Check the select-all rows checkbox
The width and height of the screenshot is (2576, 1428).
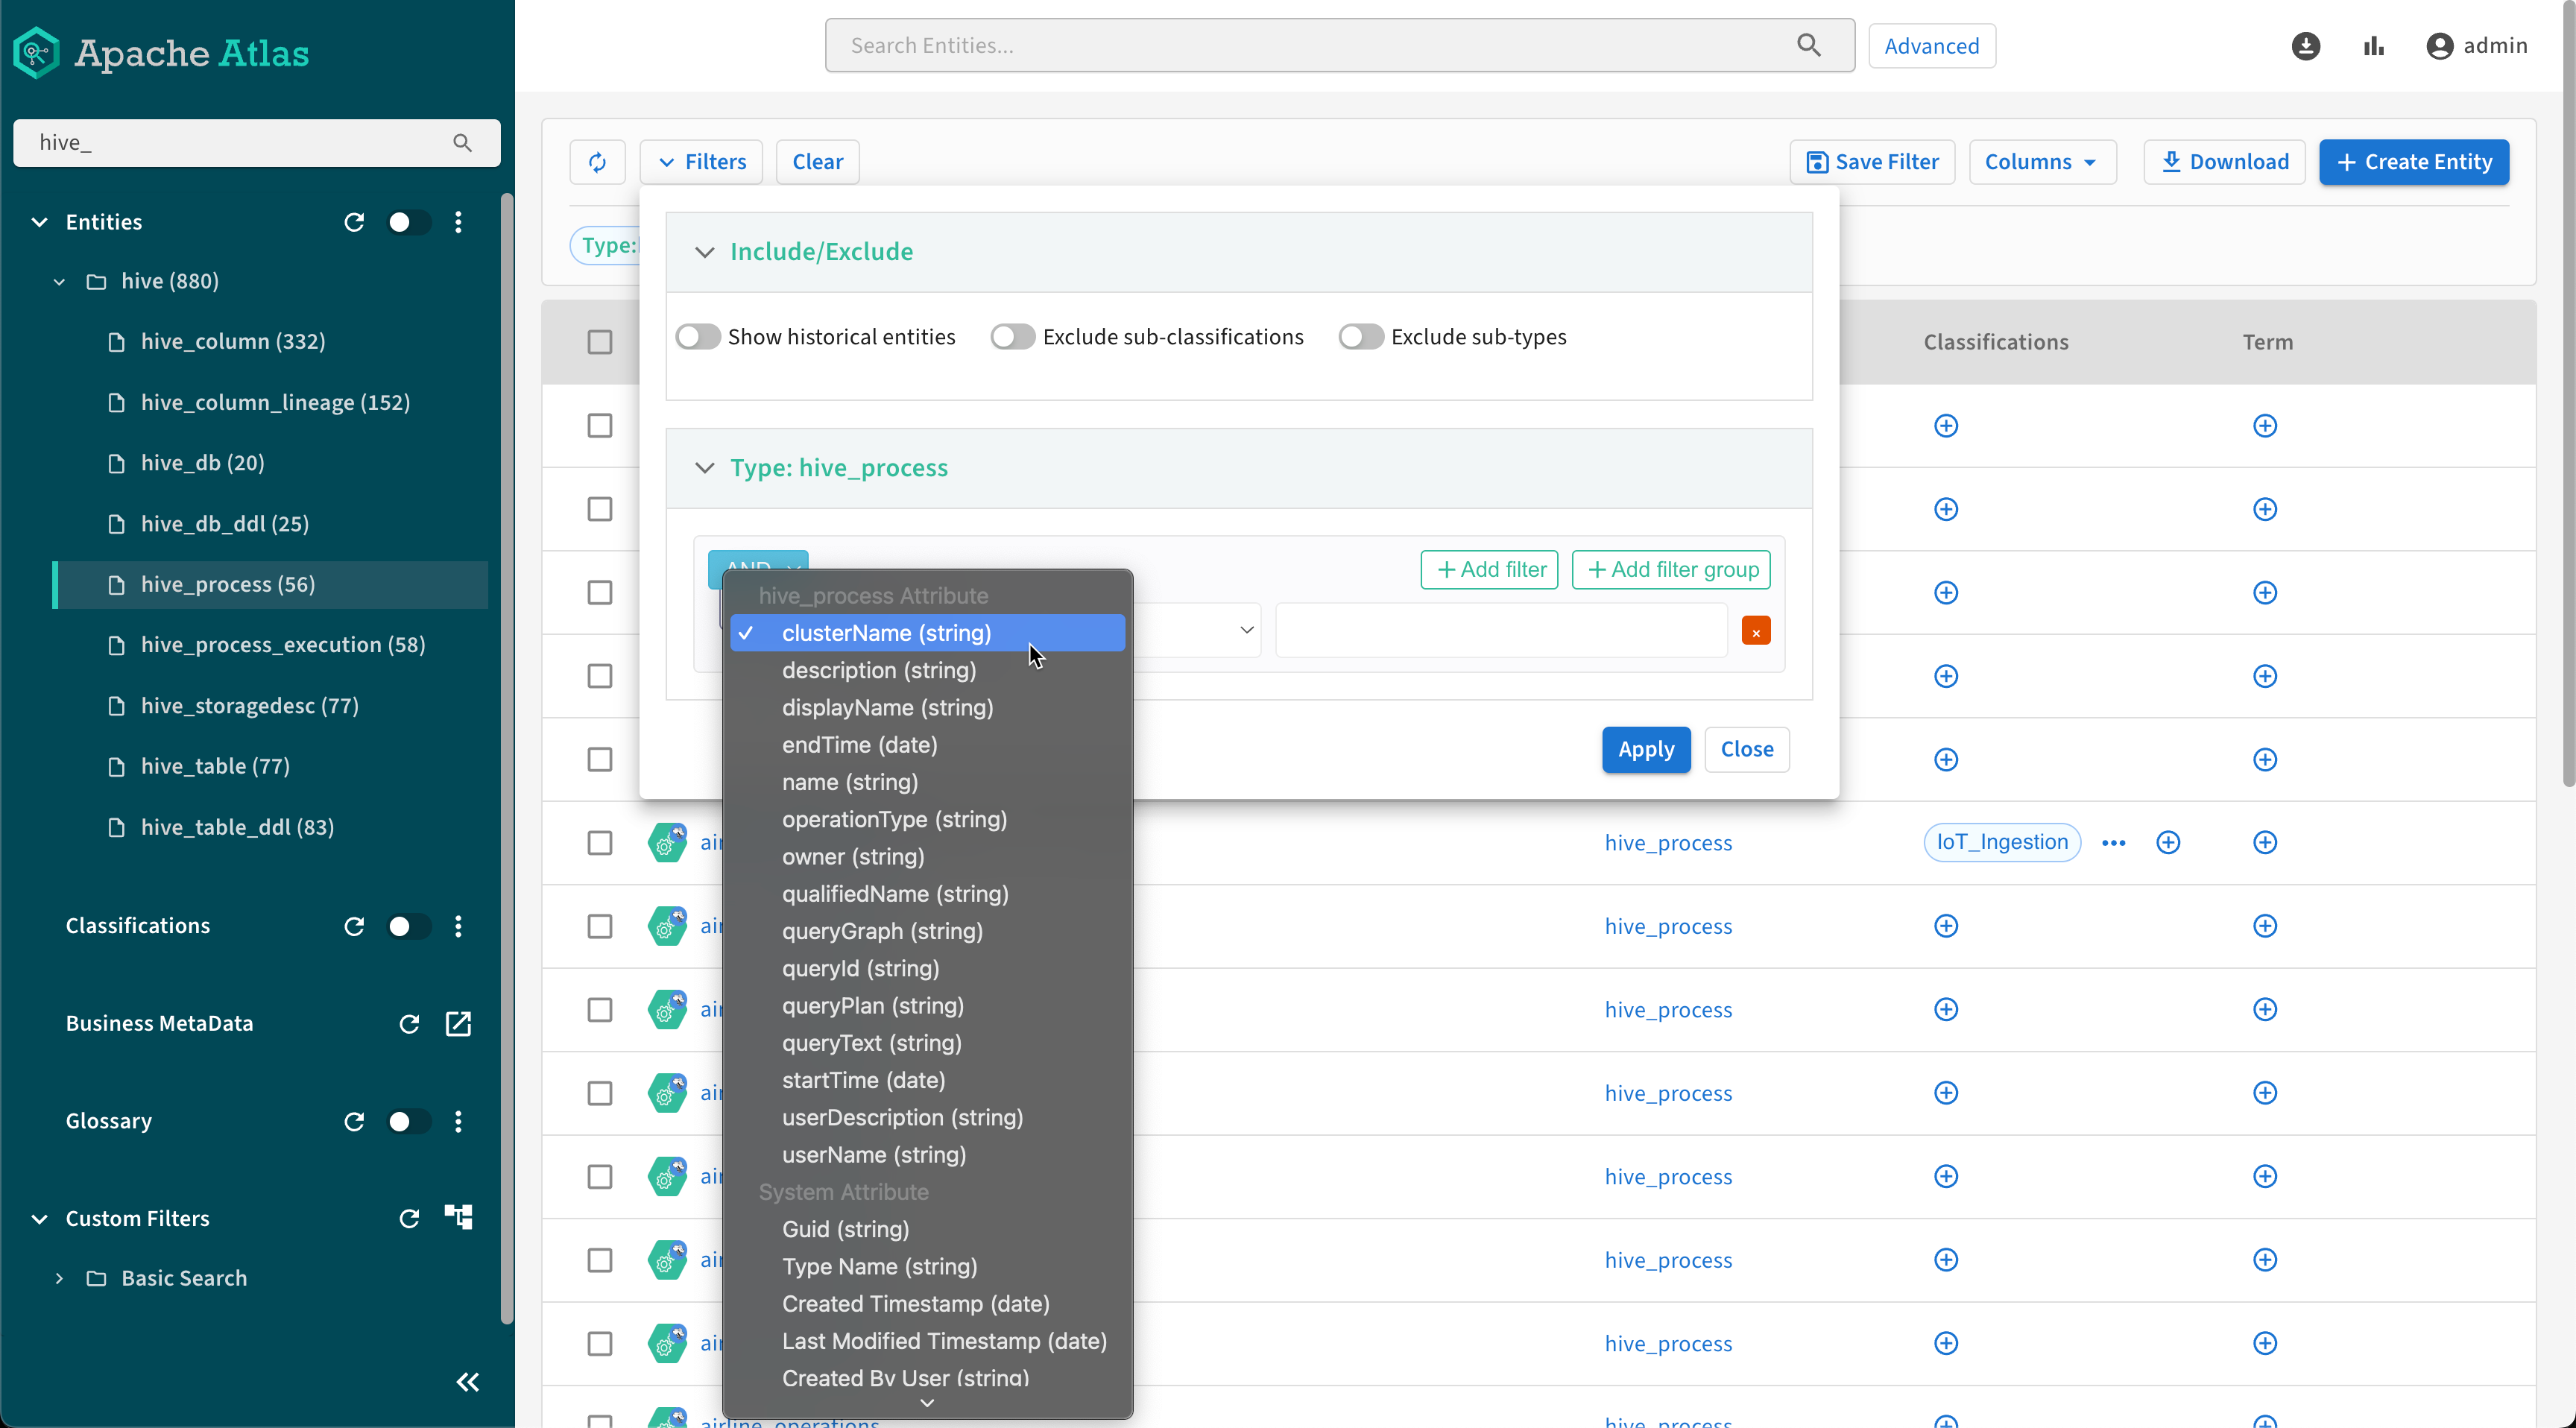(x=599, y=342)
